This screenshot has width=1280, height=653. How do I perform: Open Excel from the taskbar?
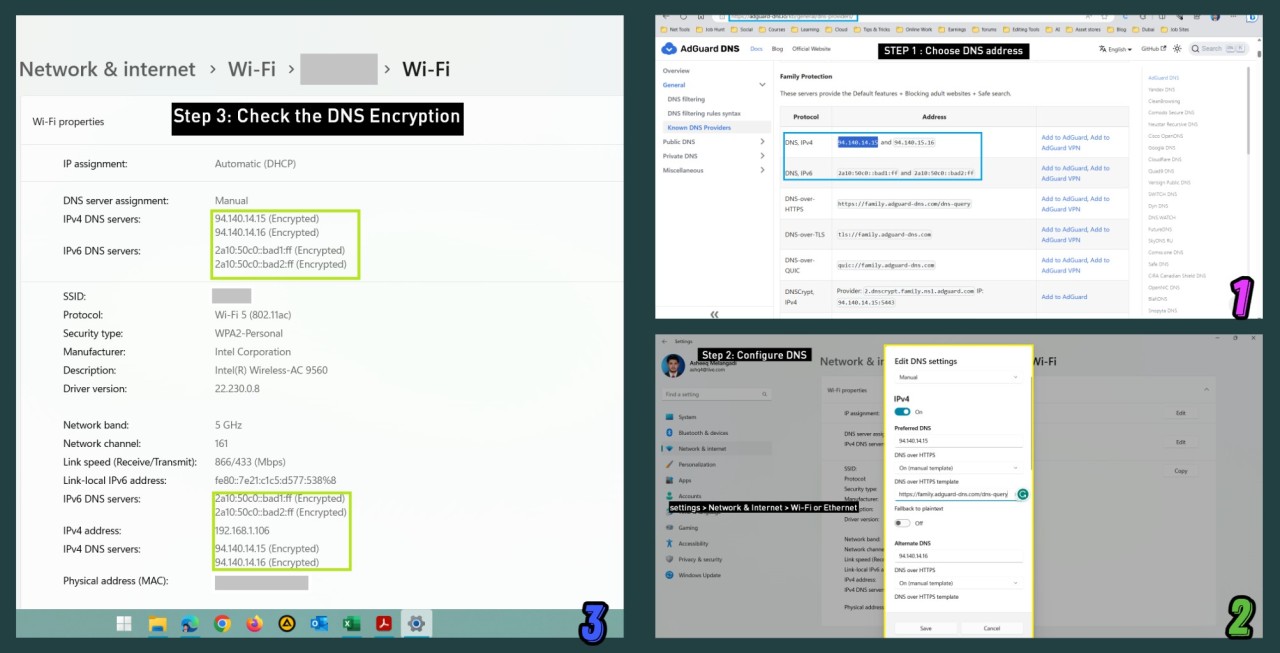coord(351,623)
